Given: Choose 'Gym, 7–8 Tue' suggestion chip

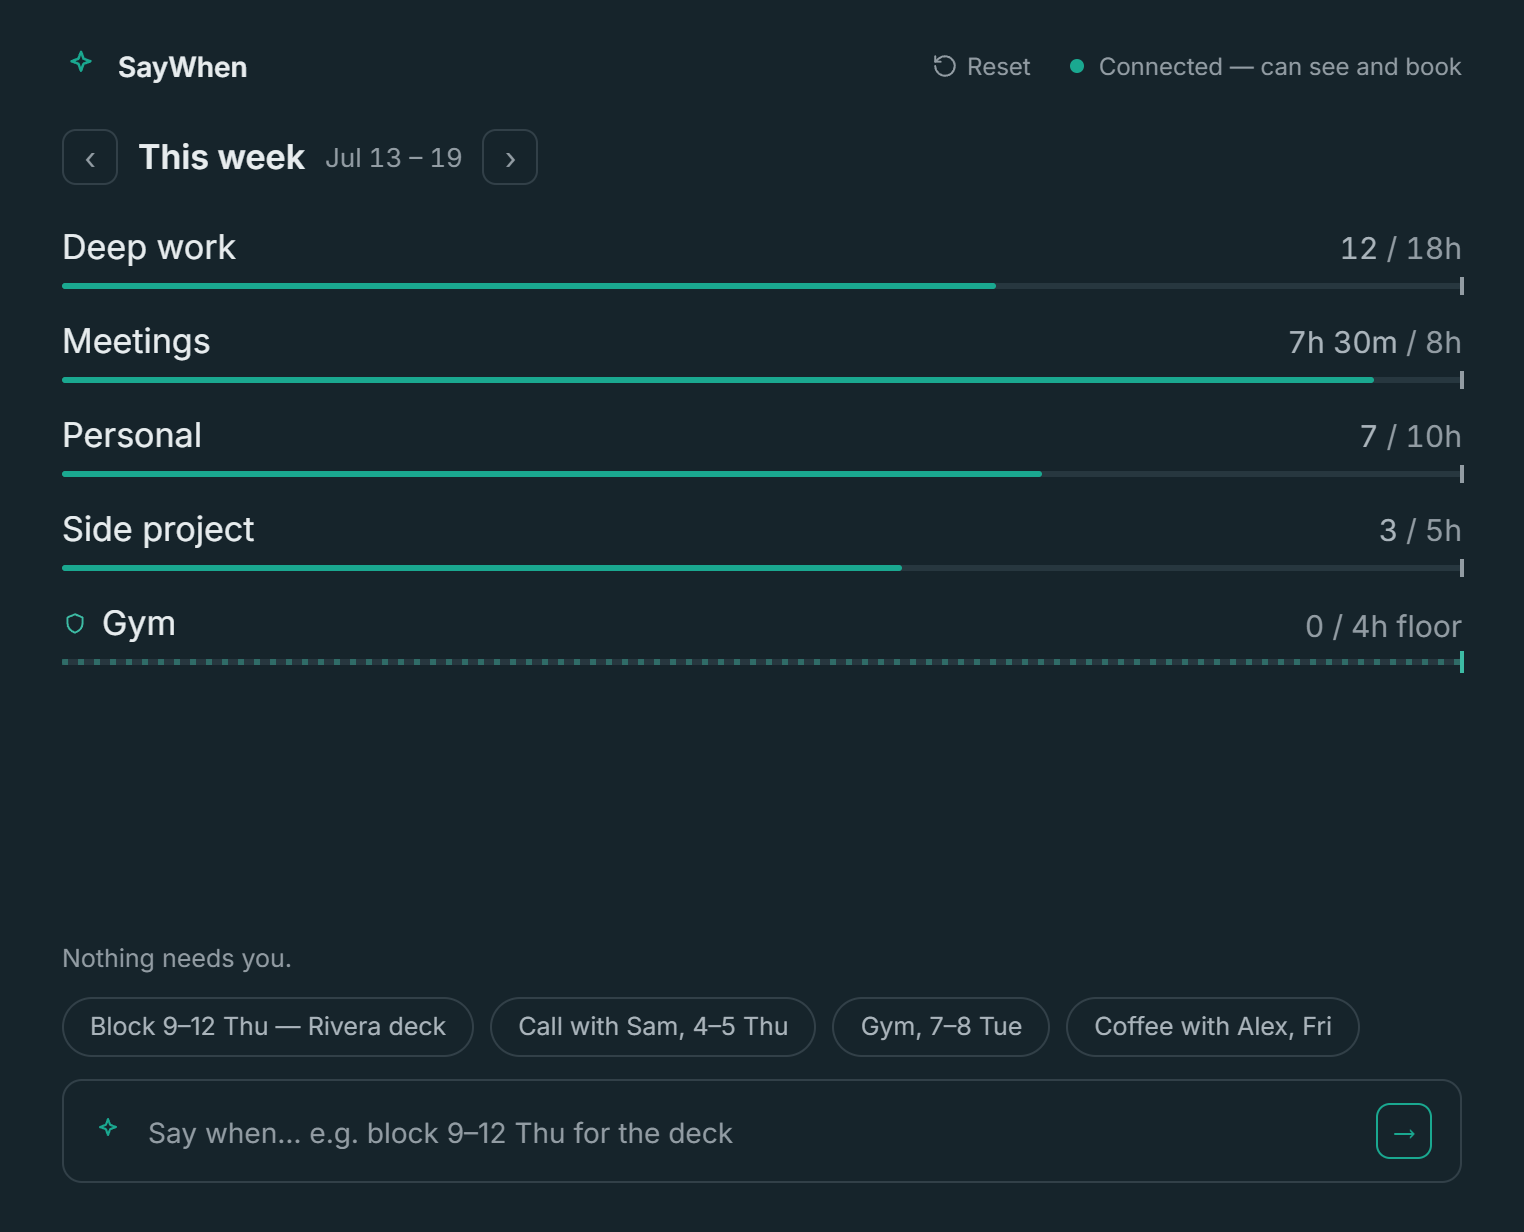Looking at the screenshot, I should [x=941, y=1027].
